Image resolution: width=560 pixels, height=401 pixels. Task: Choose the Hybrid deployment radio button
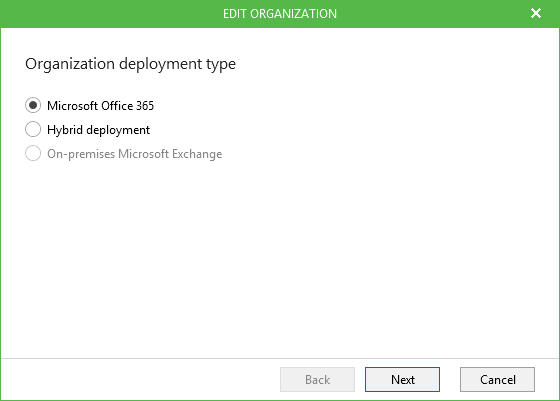coord(33,129)
